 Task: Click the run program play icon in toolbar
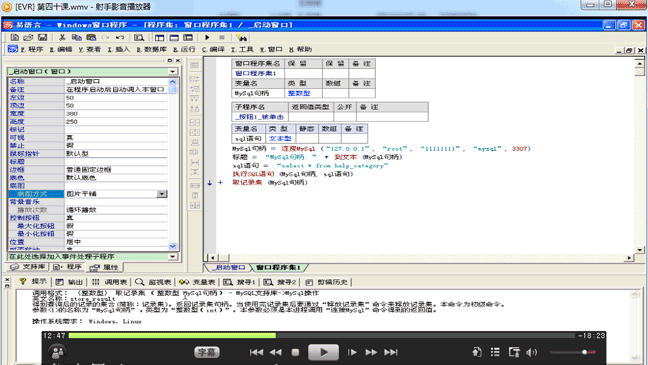(x=207, y=38)
